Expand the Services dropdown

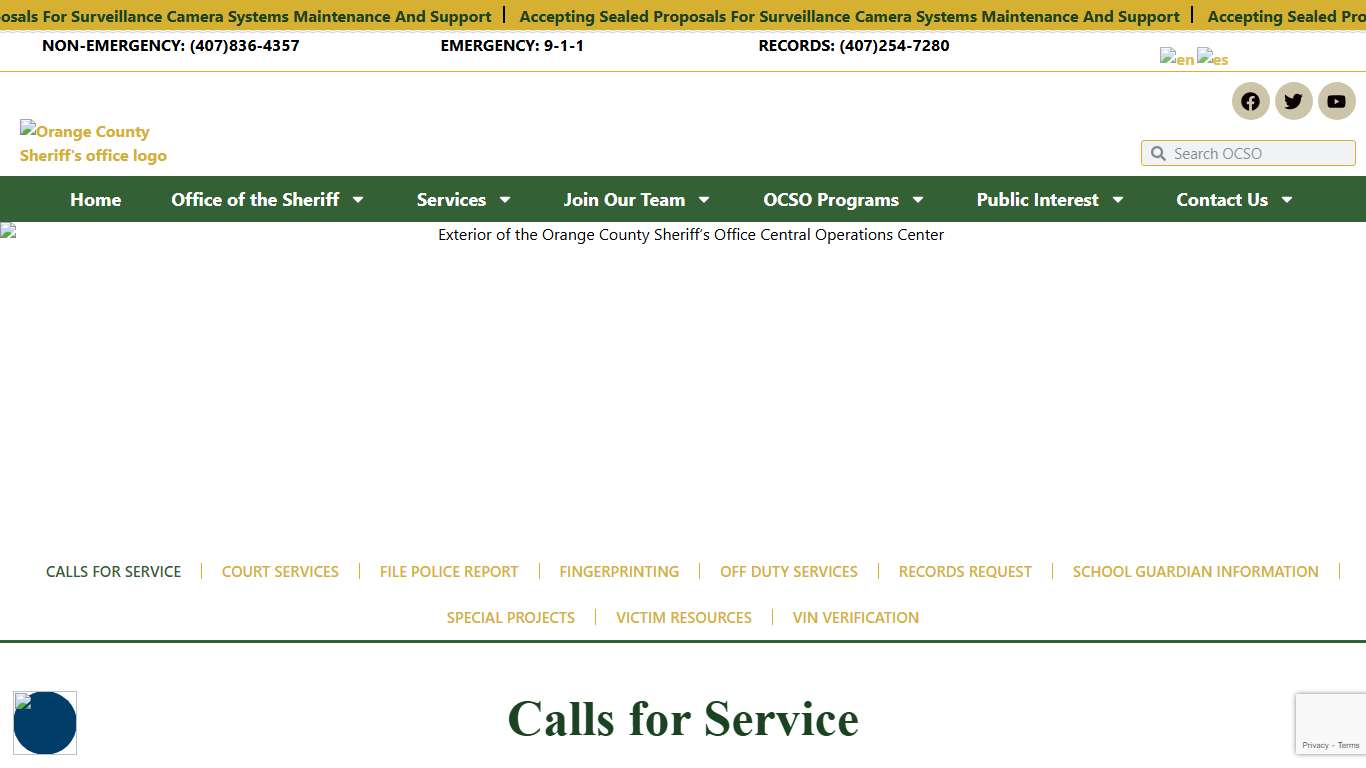click(x=463, y=199)
